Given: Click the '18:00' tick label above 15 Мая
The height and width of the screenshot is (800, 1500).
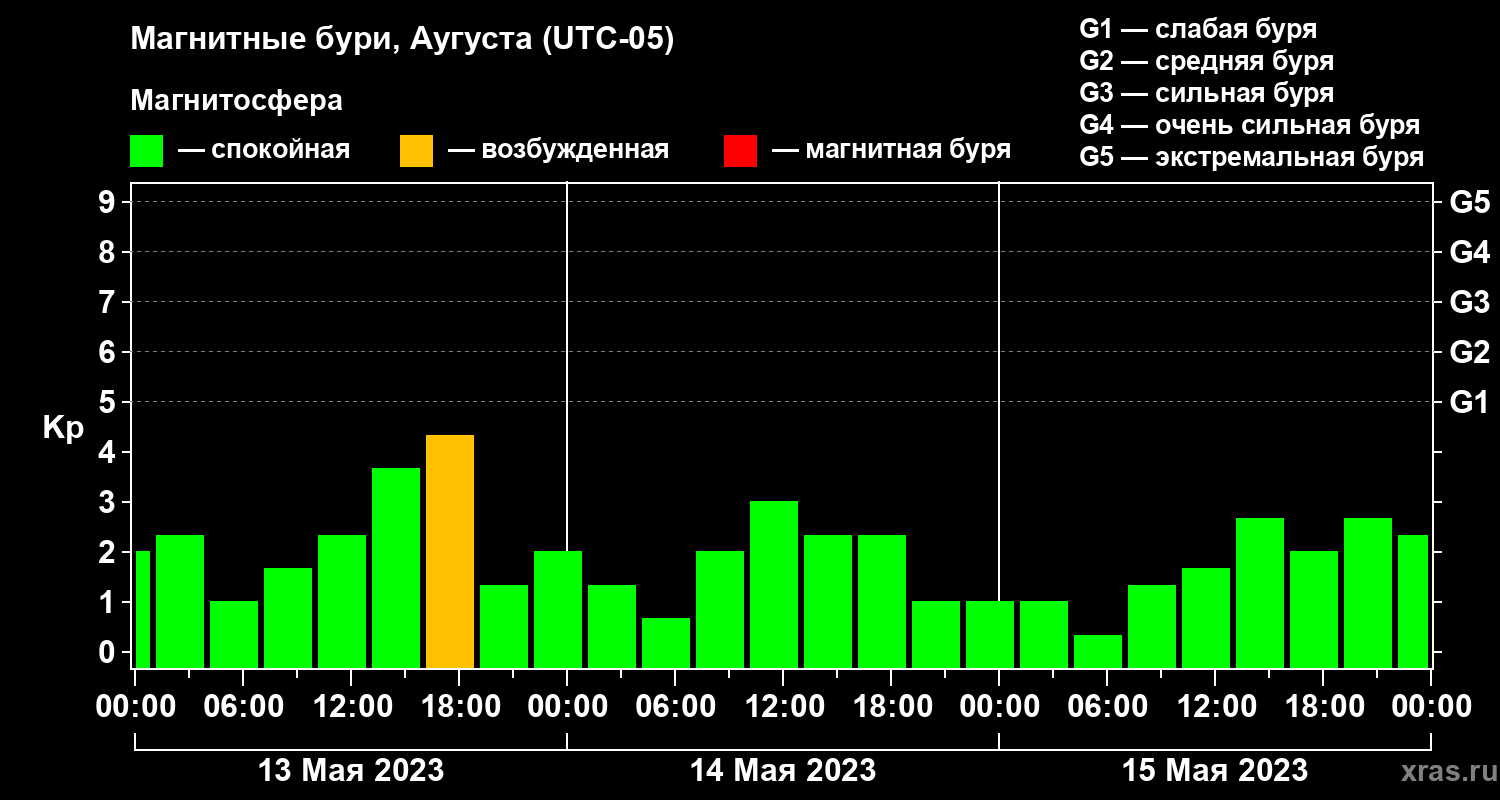Looking at the screenshot, I should tap(1323, 707).
